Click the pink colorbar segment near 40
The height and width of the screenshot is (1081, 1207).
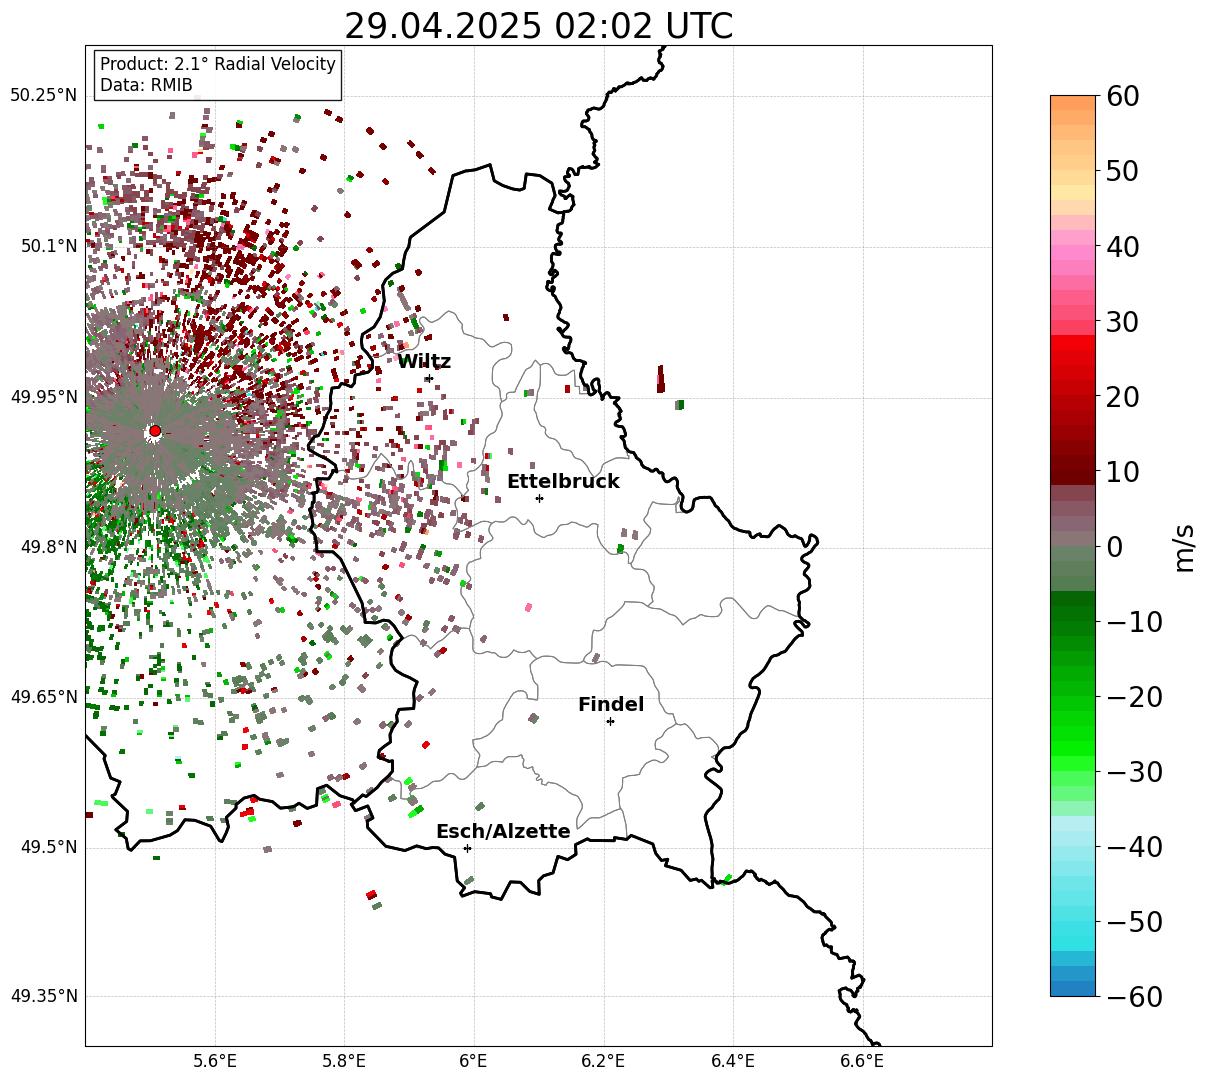click(x=1073, y=252)
